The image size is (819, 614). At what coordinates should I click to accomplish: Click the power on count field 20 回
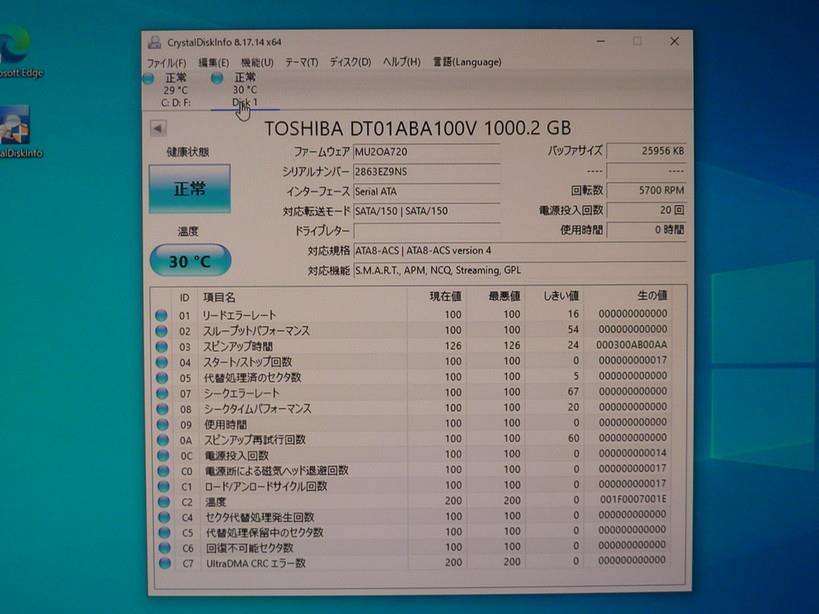646,210
